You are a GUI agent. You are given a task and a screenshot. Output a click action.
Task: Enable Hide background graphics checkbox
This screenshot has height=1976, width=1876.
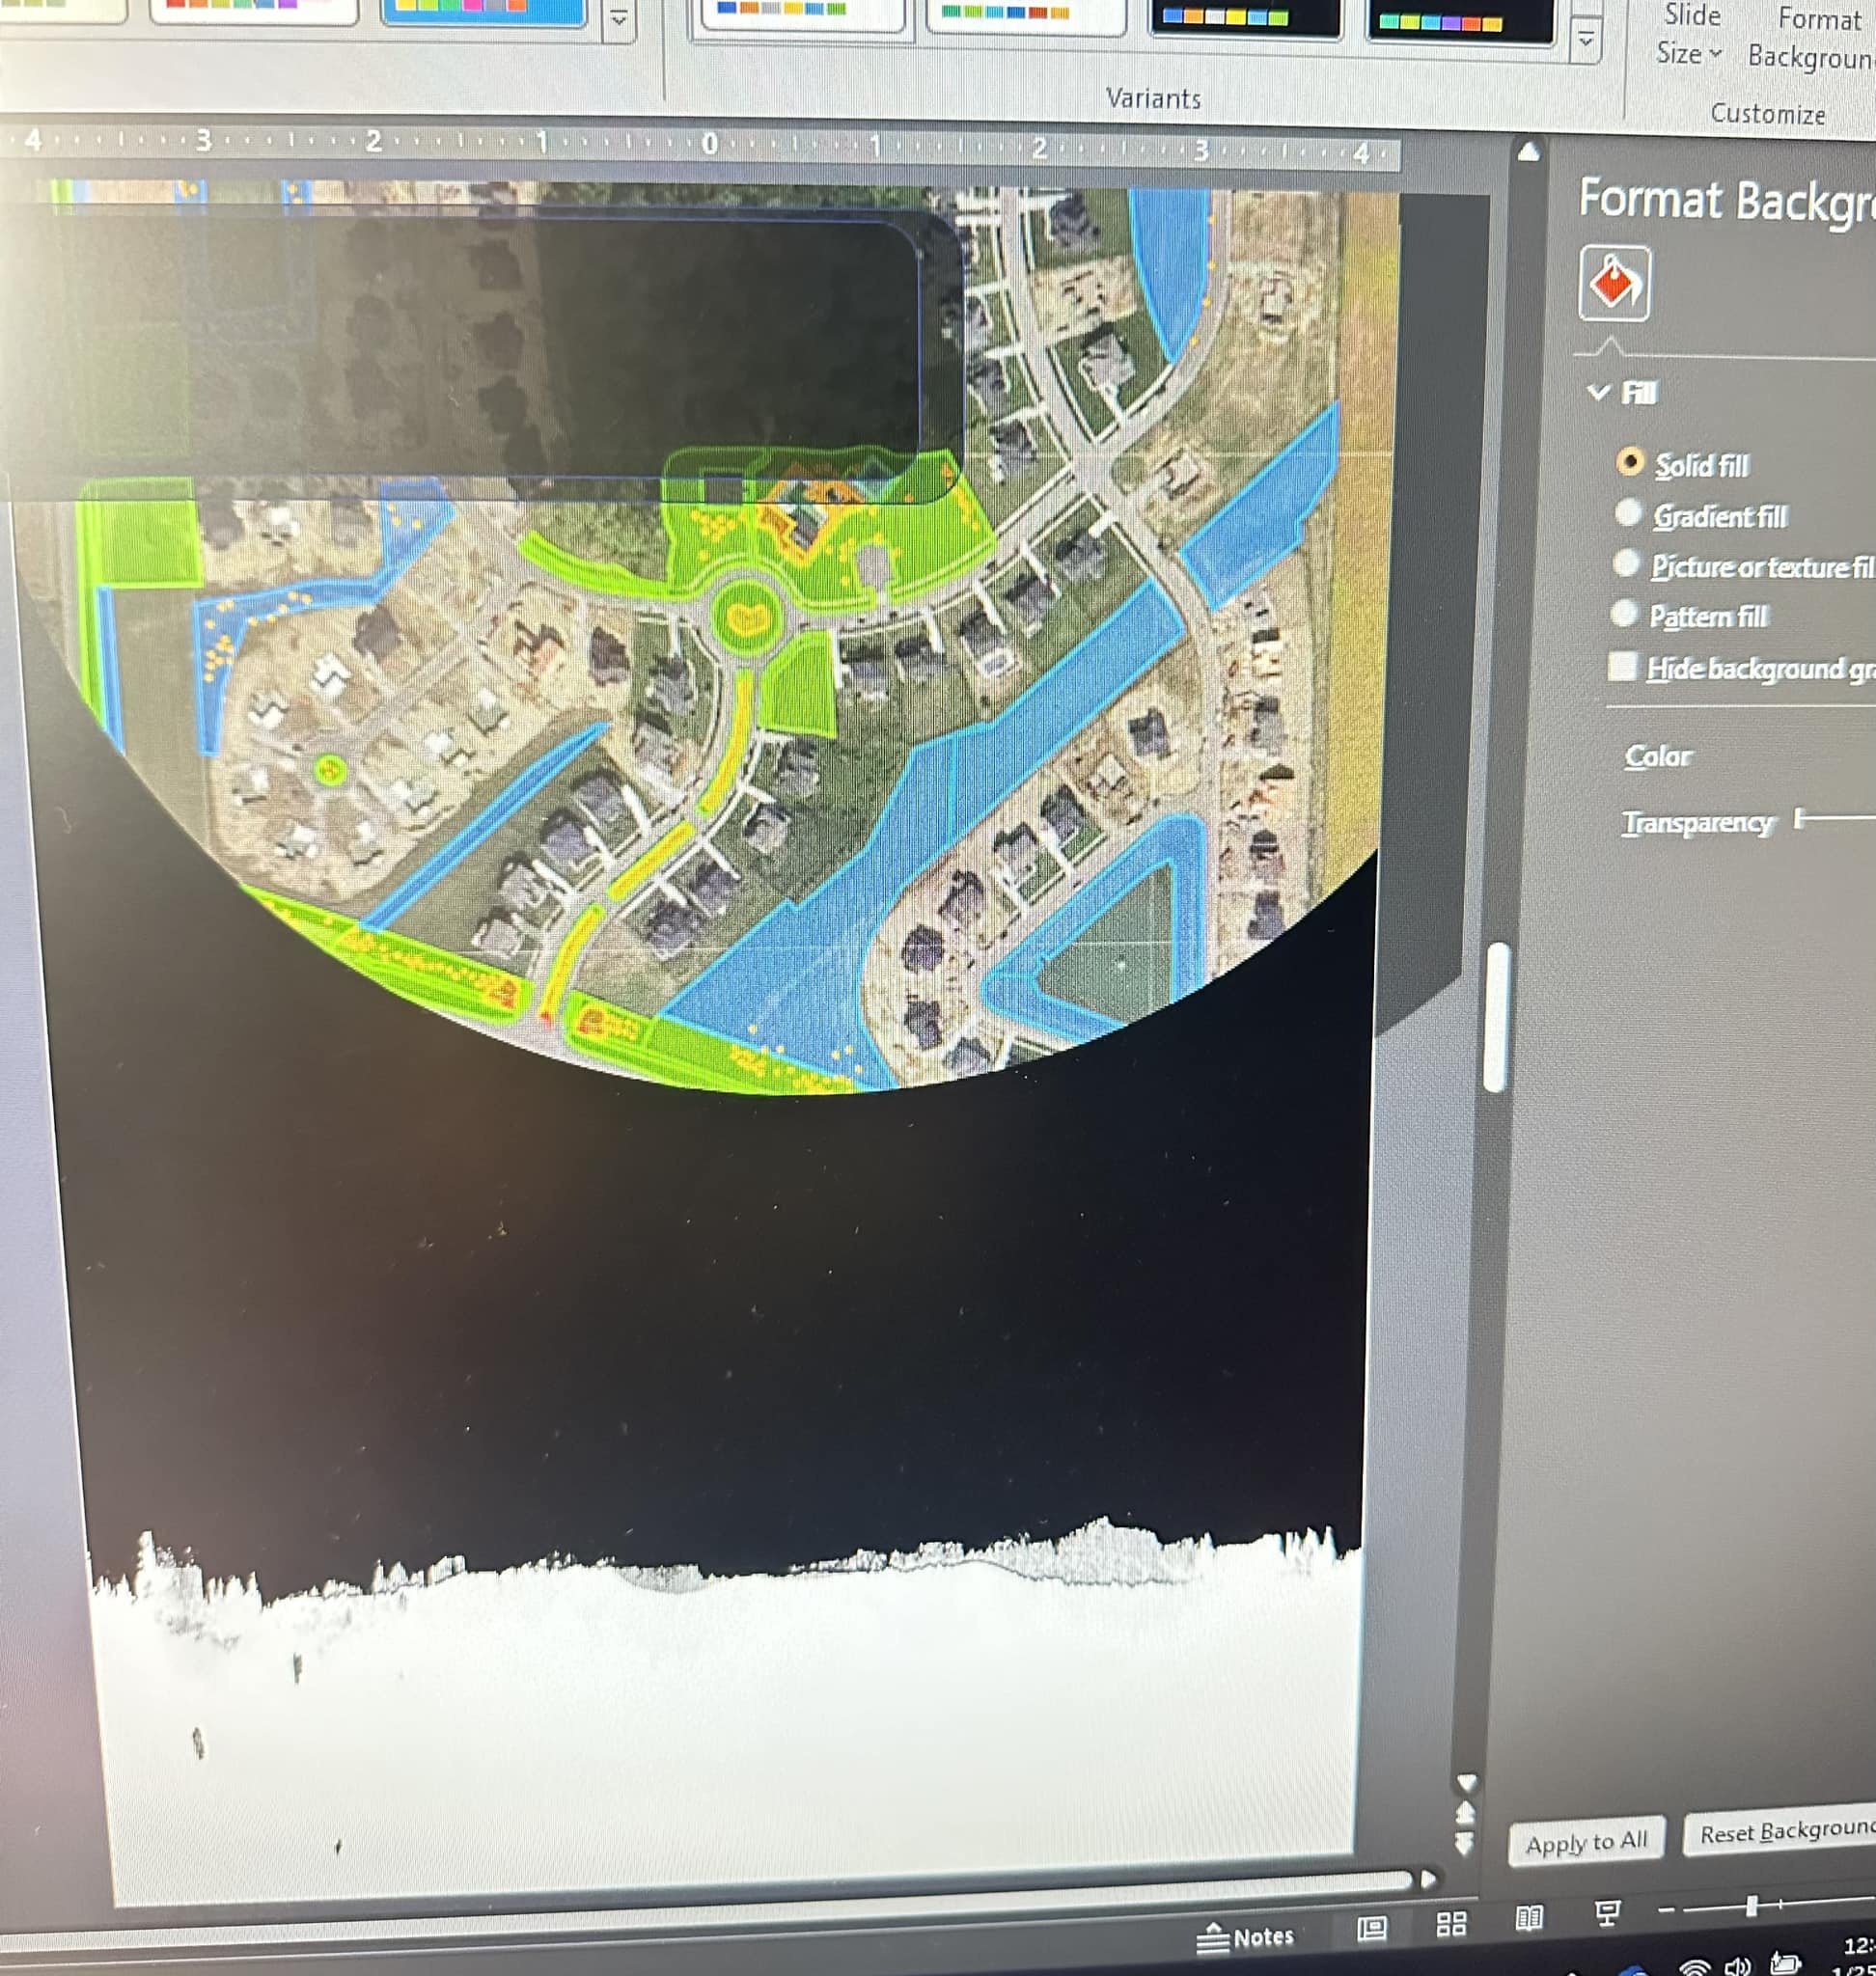[1622, 666]
